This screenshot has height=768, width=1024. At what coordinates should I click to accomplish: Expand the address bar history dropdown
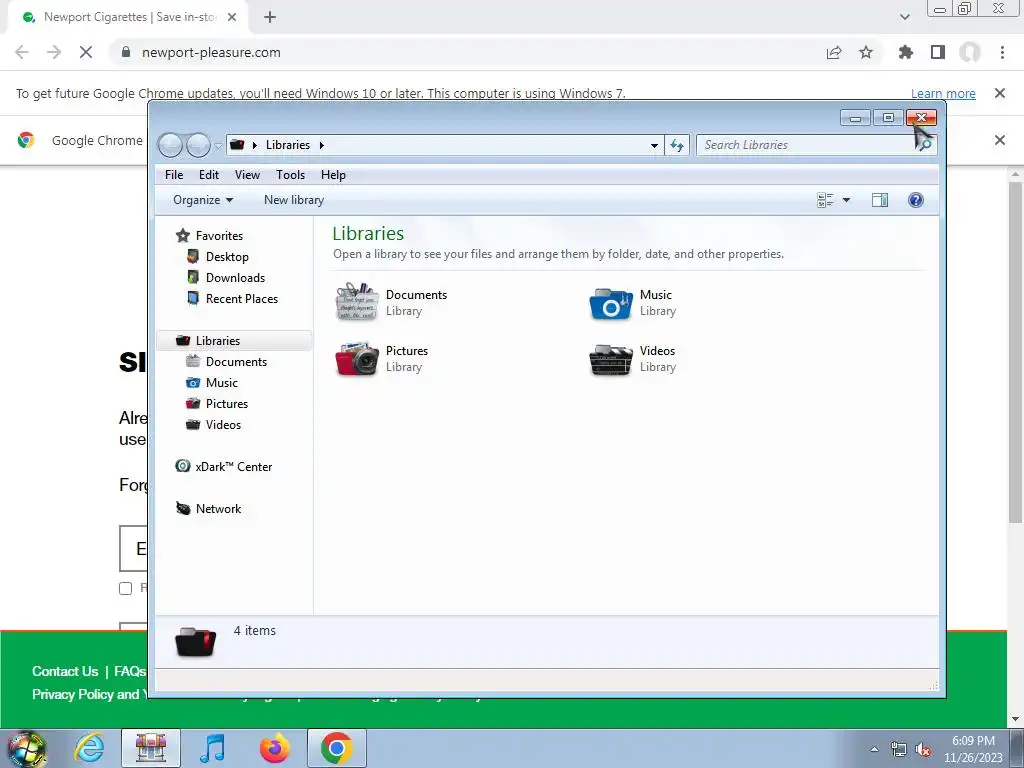pyautogui.click(x=654, y=145)
